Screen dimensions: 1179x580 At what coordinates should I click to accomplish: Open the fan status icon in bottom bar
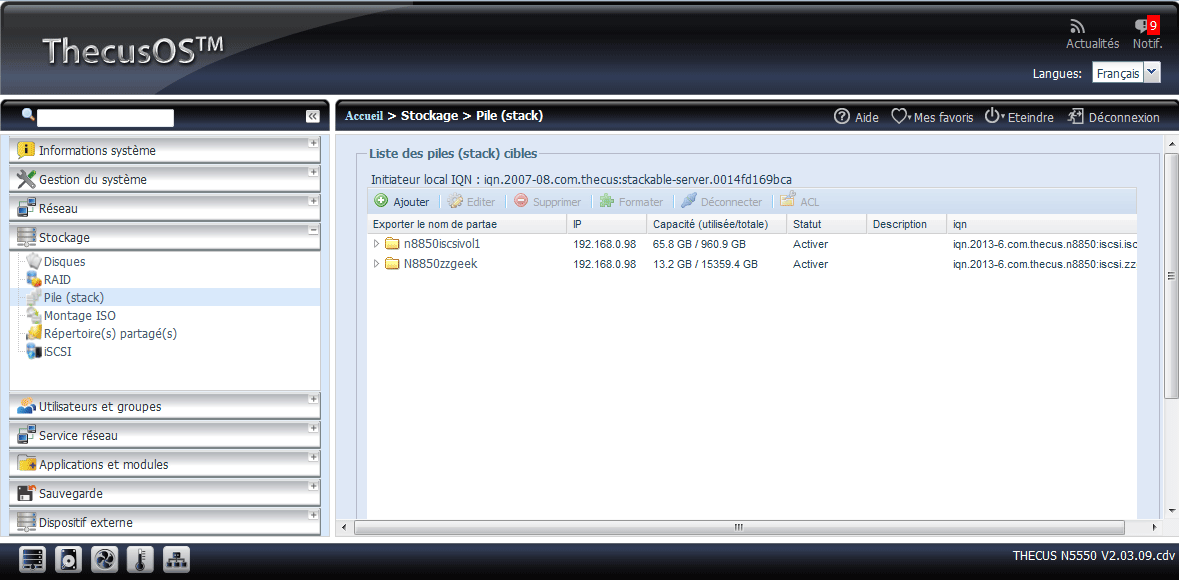click(x=105, y=559)
